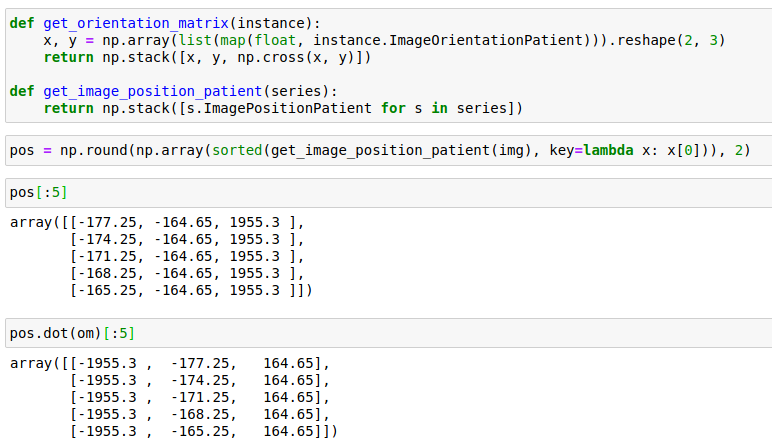Click the sorted keyword in pos cell
The width and height of the screenshot is (772, 447).
(237, 150)
